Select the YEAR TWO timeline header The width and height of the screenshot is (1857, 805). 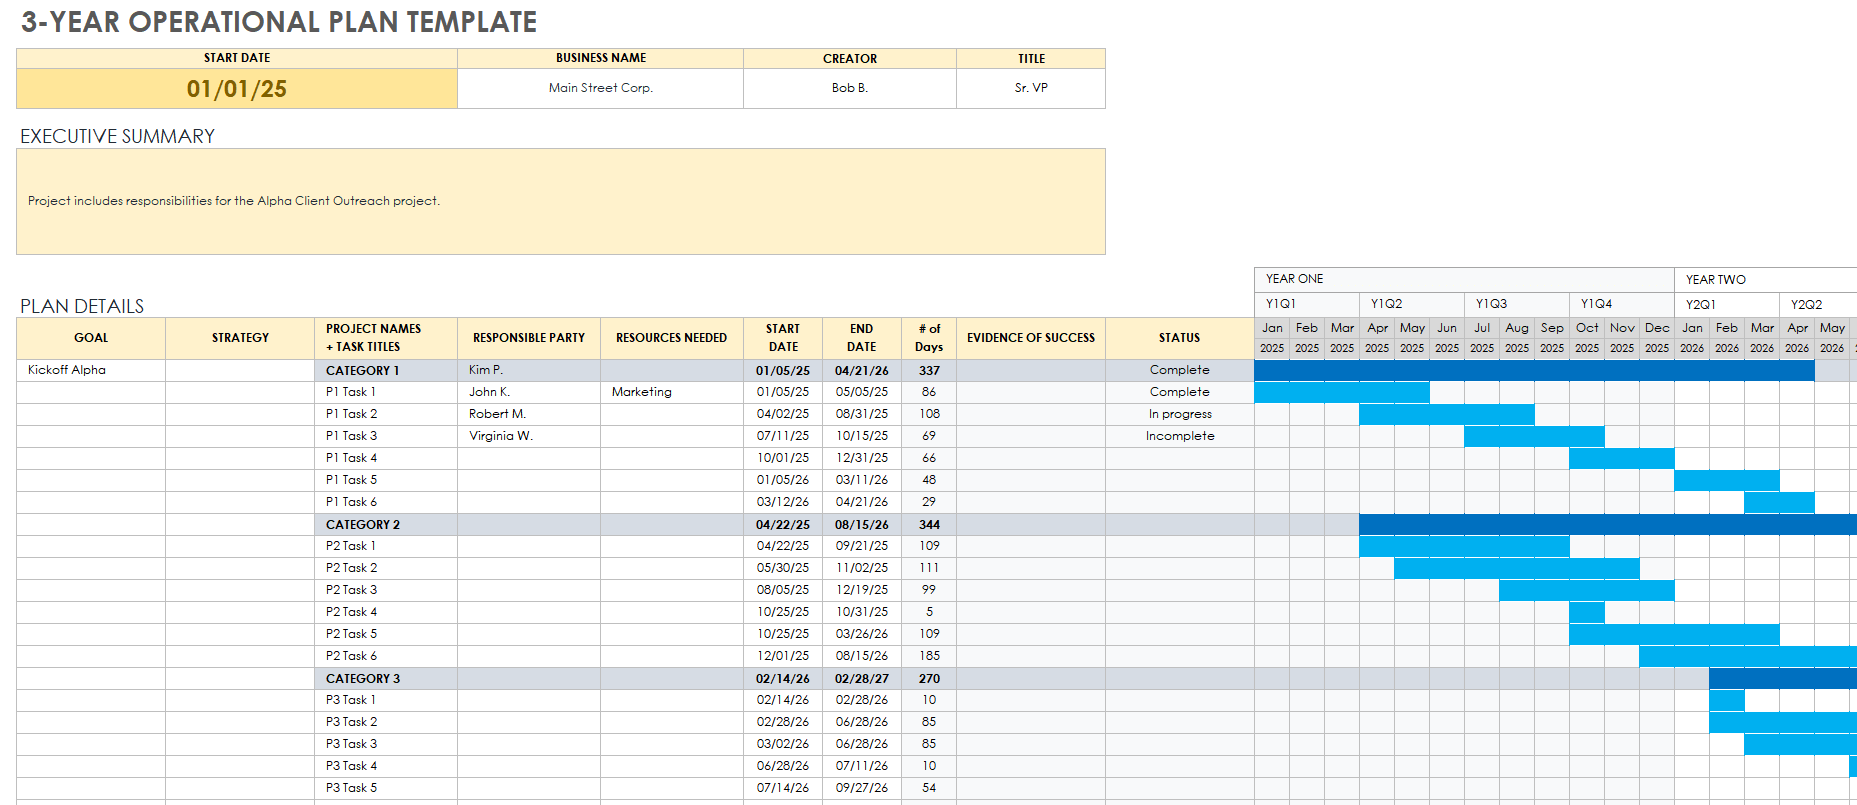click(1715, 279)
